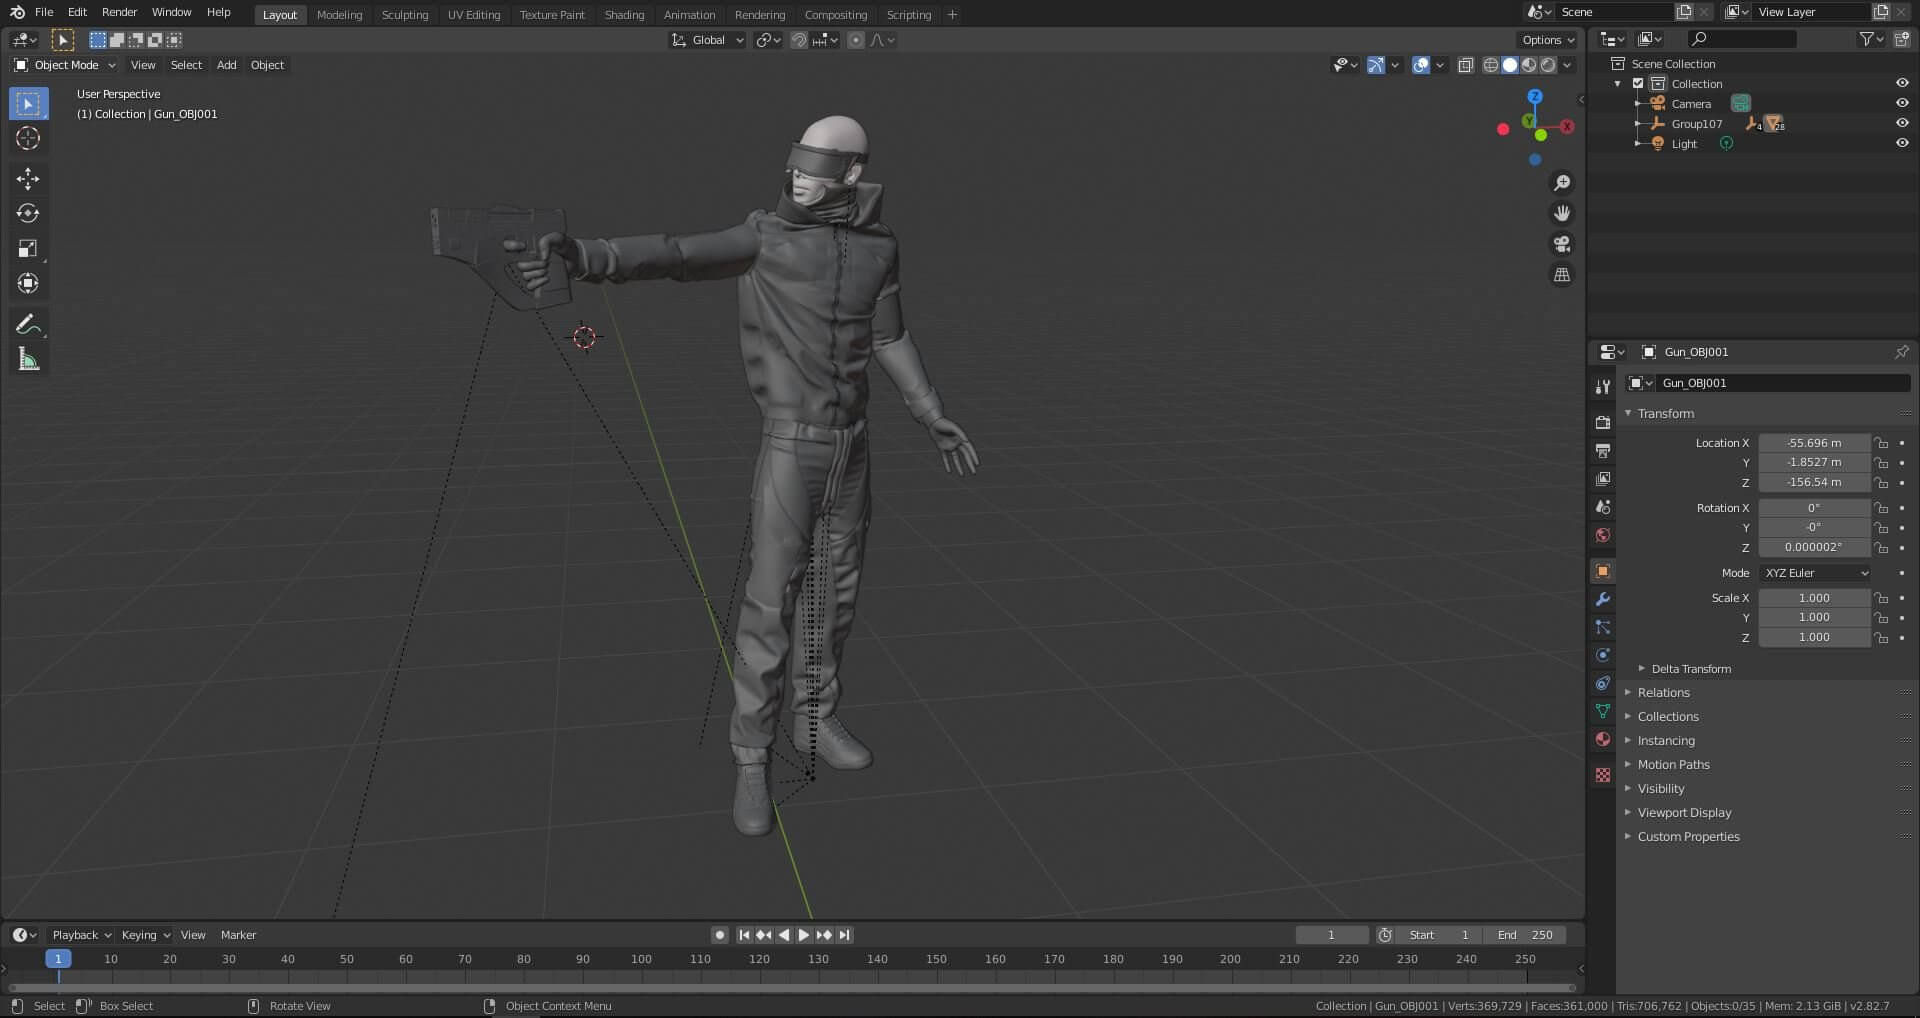1920x1018 pixels.
Task: Click the Location Z value field
Action: (1814, 482)
